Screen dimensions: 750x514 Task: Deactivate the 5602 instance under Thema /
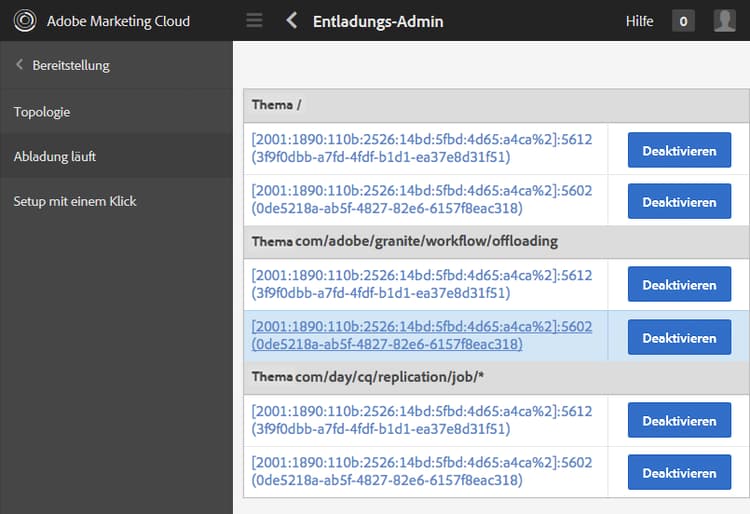679,201
